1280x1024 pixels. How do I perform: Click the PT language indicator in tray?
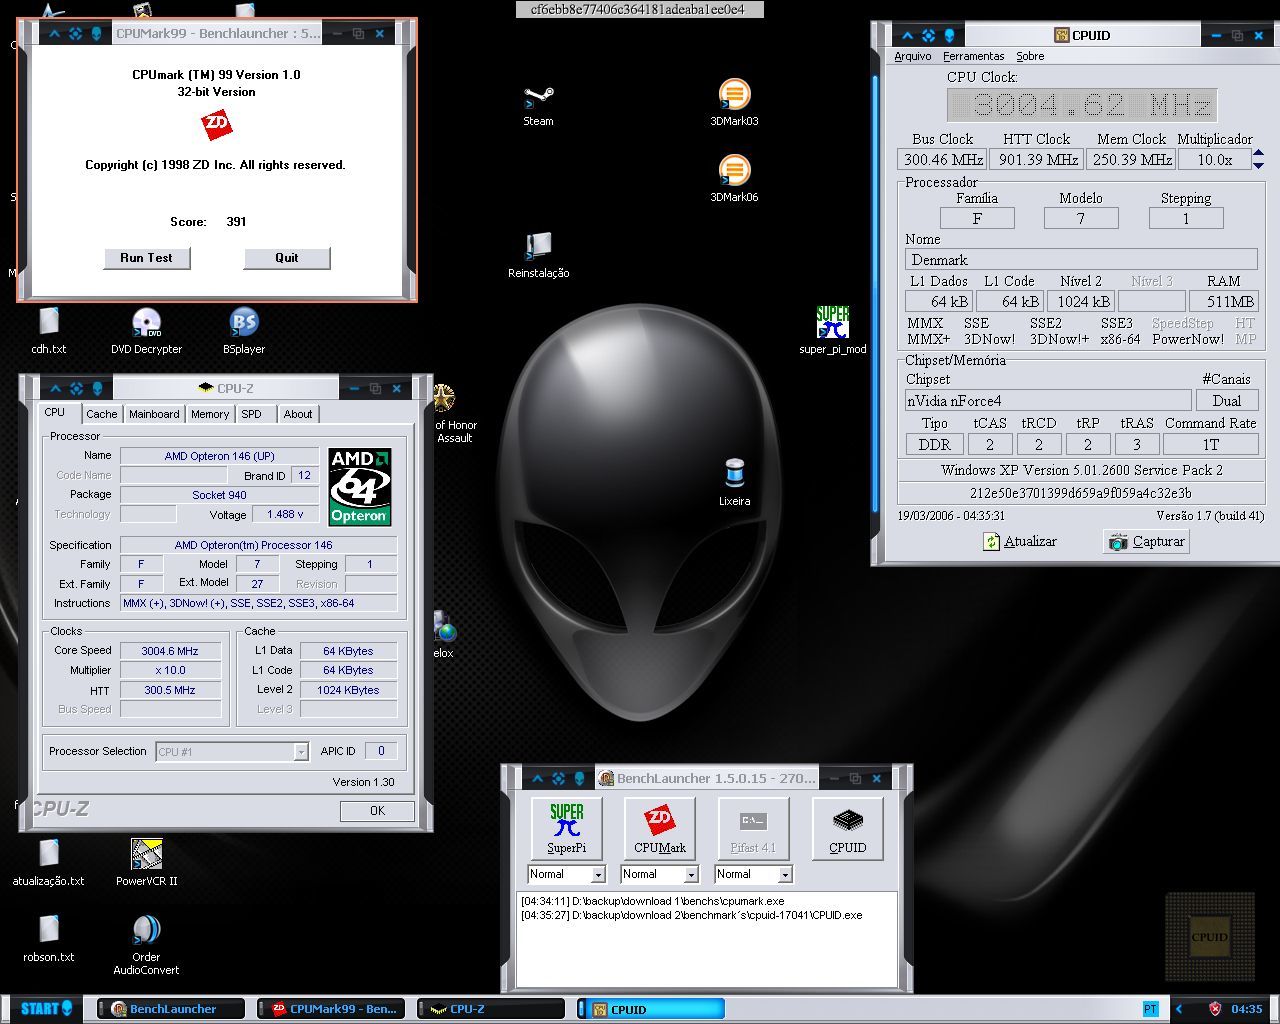click(1151, 1008)
